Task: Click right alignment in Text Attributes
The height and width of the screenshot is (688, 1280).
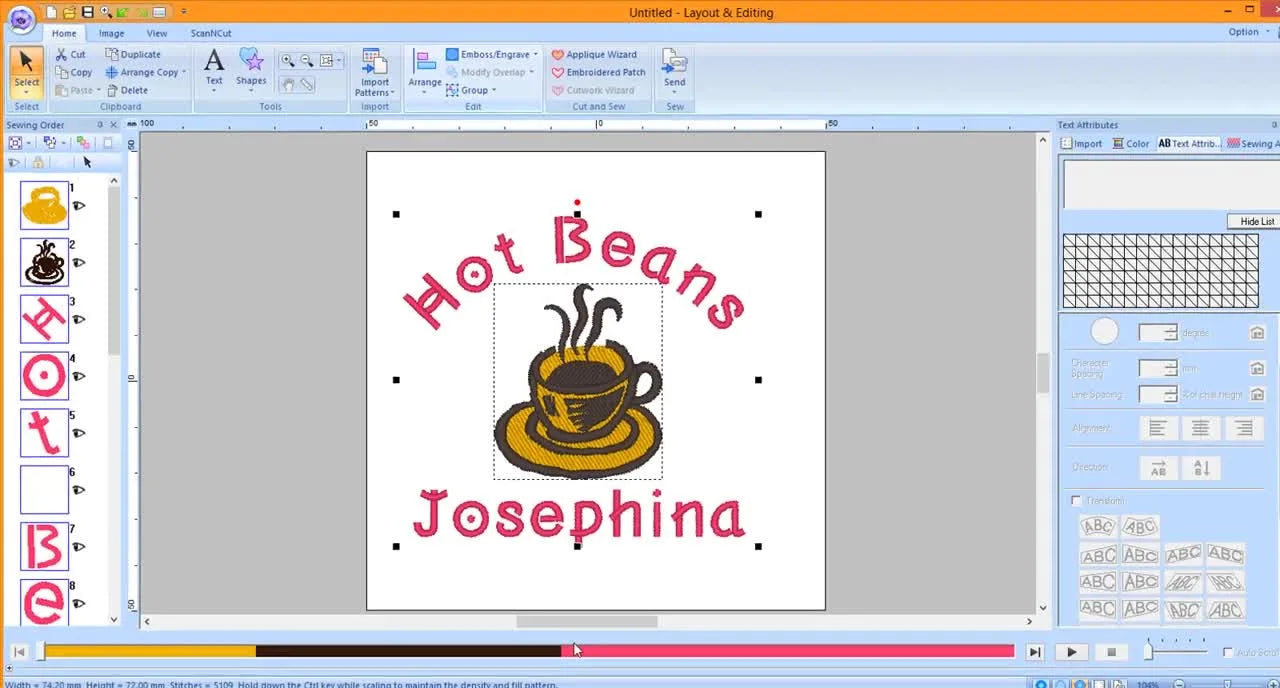Action: tap(1243, 428)
